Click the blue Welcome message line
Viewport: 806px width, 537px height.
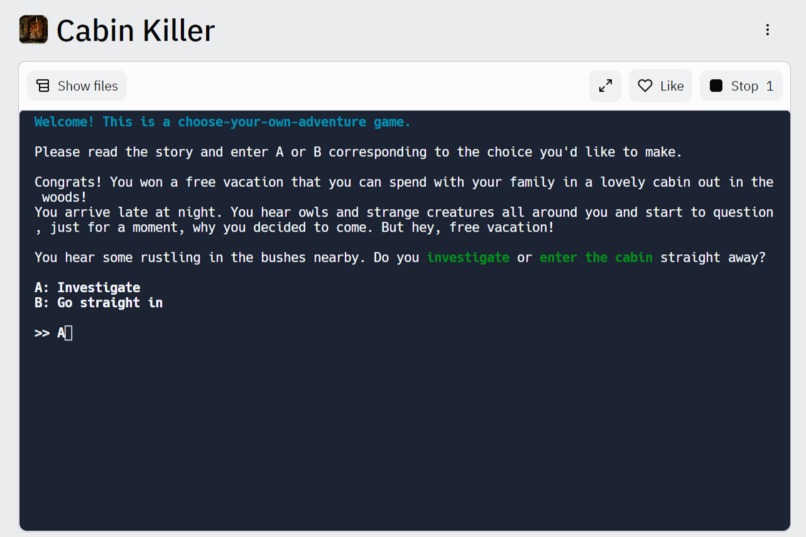pyautogui.click(x=223, y=122)
